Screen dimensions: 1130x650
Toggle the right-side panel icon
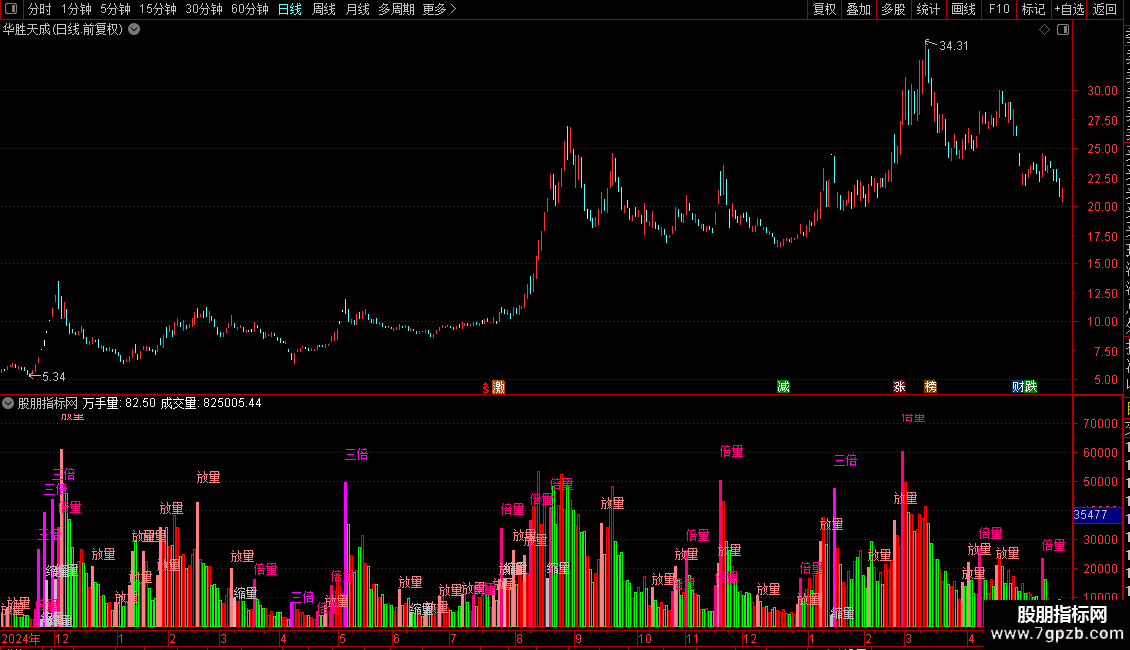pos(1063,30)
